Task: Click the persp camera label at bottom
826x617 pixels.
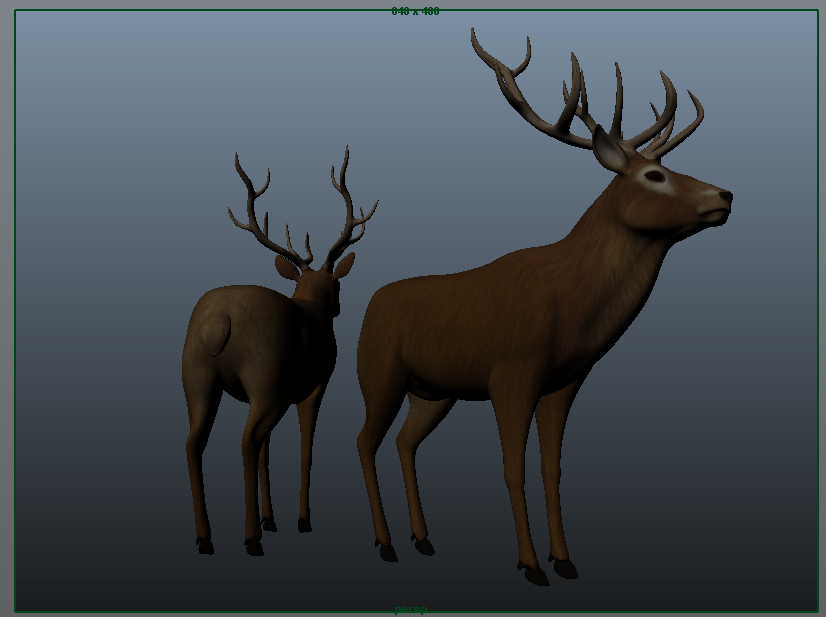Action: tap(410, 609)
